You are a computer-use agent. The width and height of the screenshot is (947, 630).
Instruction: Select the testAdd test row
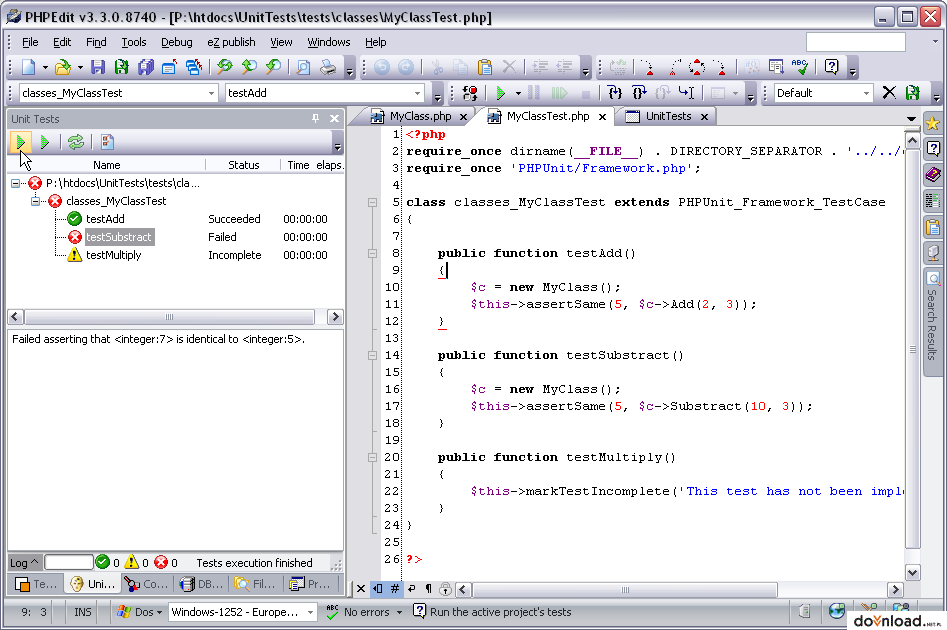pos(175,219)
